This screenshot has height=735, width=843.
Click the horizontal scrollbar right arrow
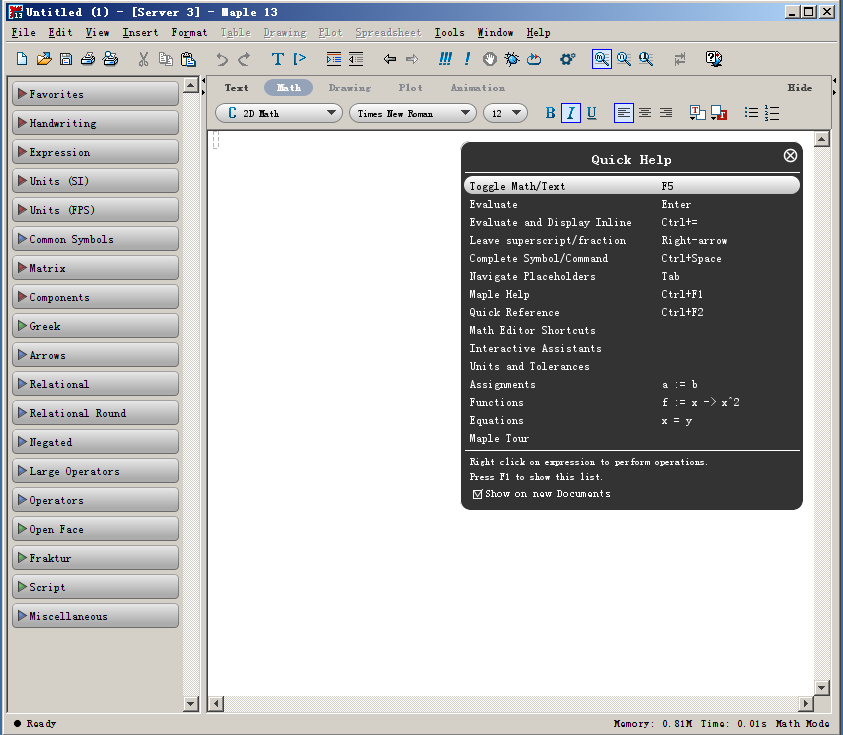click(x=805, y=703)
